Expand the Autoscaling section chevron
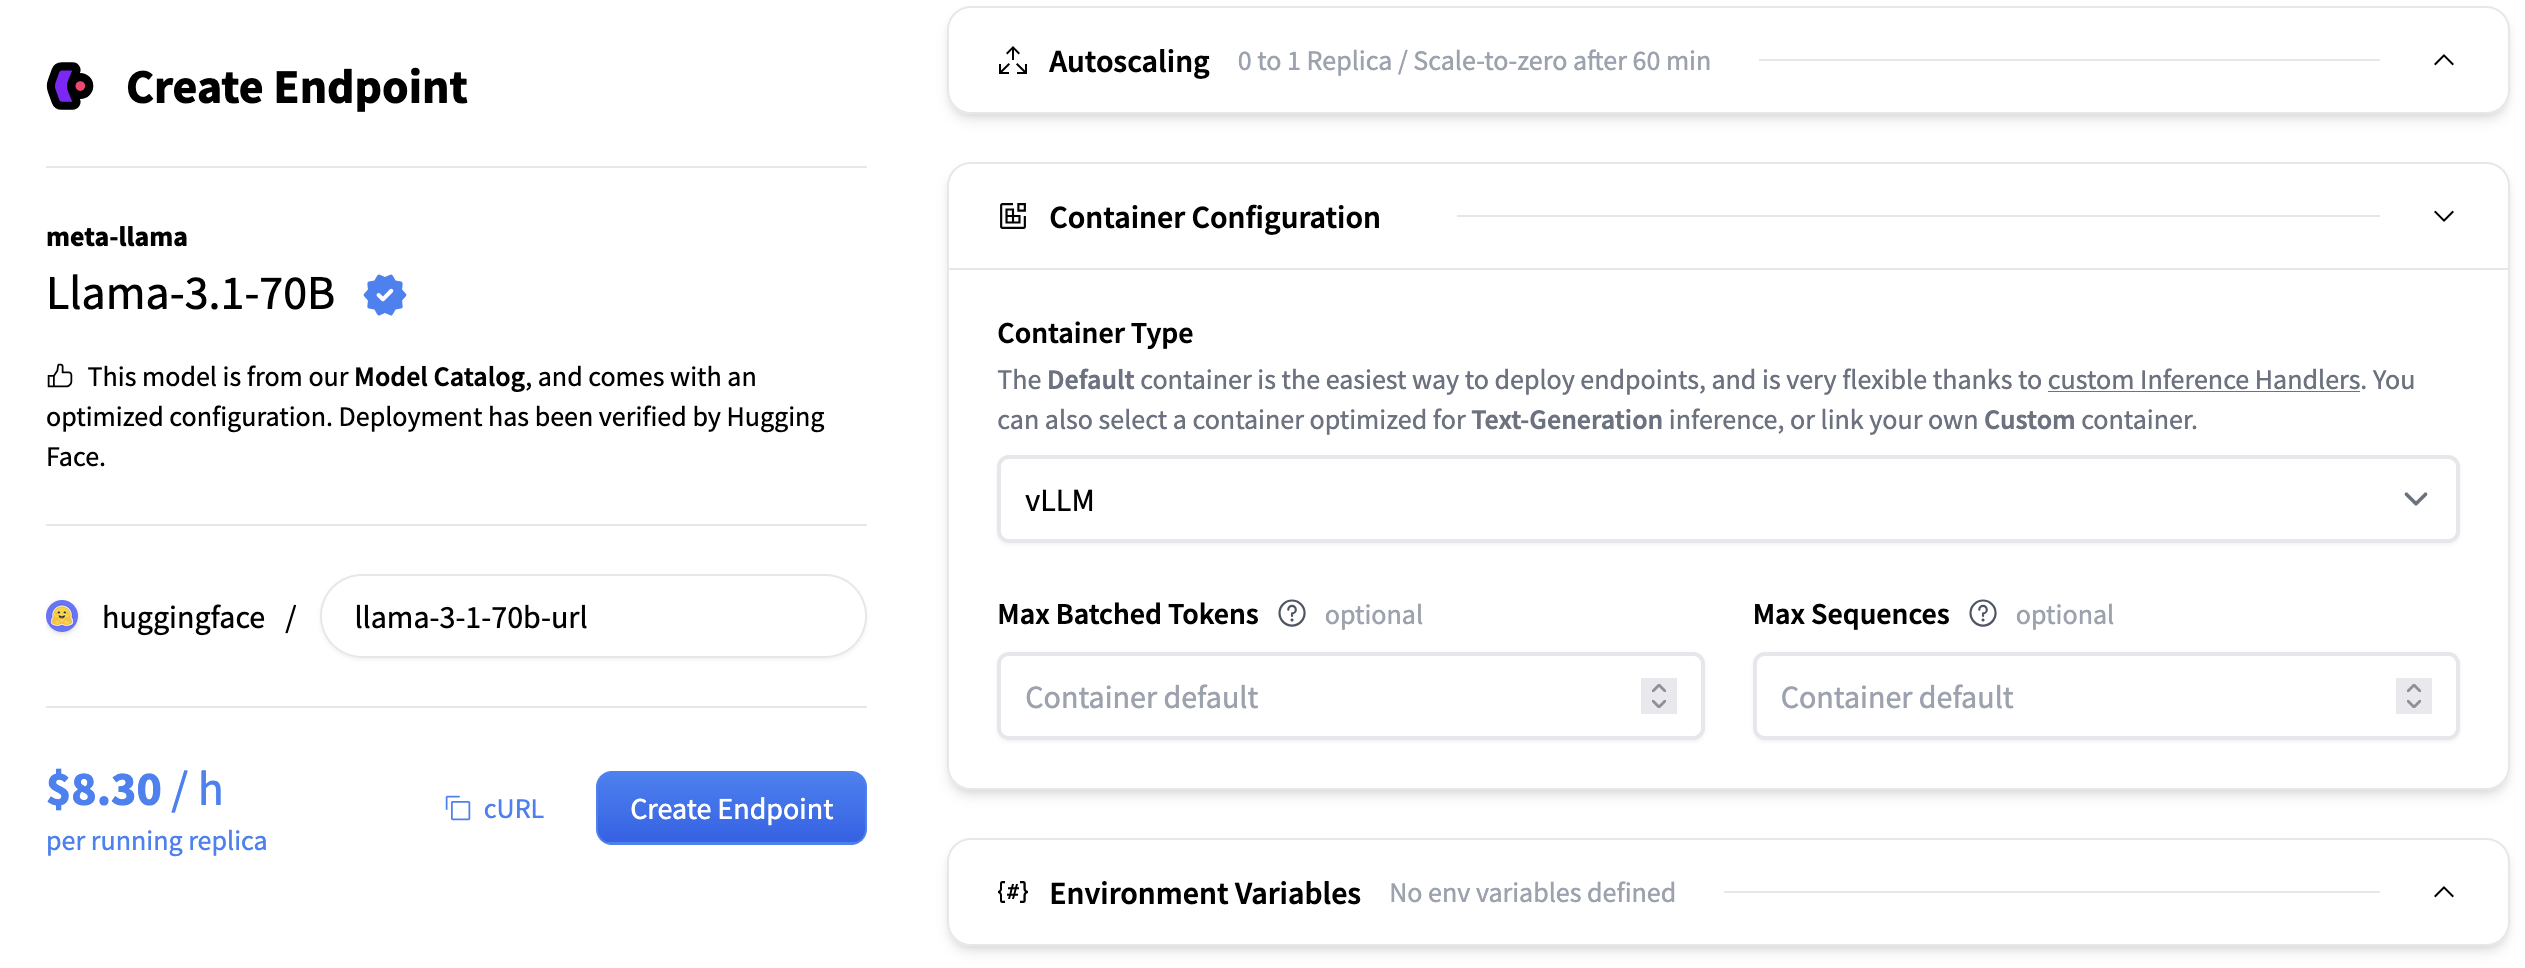This screenshot has height=968, width=2525. pyautogui.click(x=2443, y=61)
